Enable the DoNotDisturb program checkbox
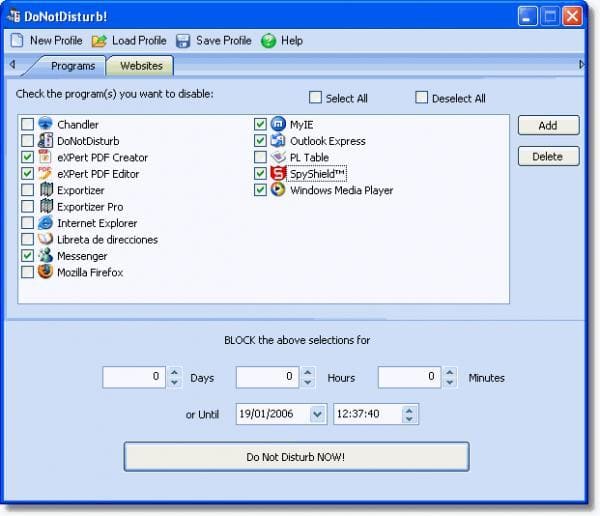 [27, 140]
